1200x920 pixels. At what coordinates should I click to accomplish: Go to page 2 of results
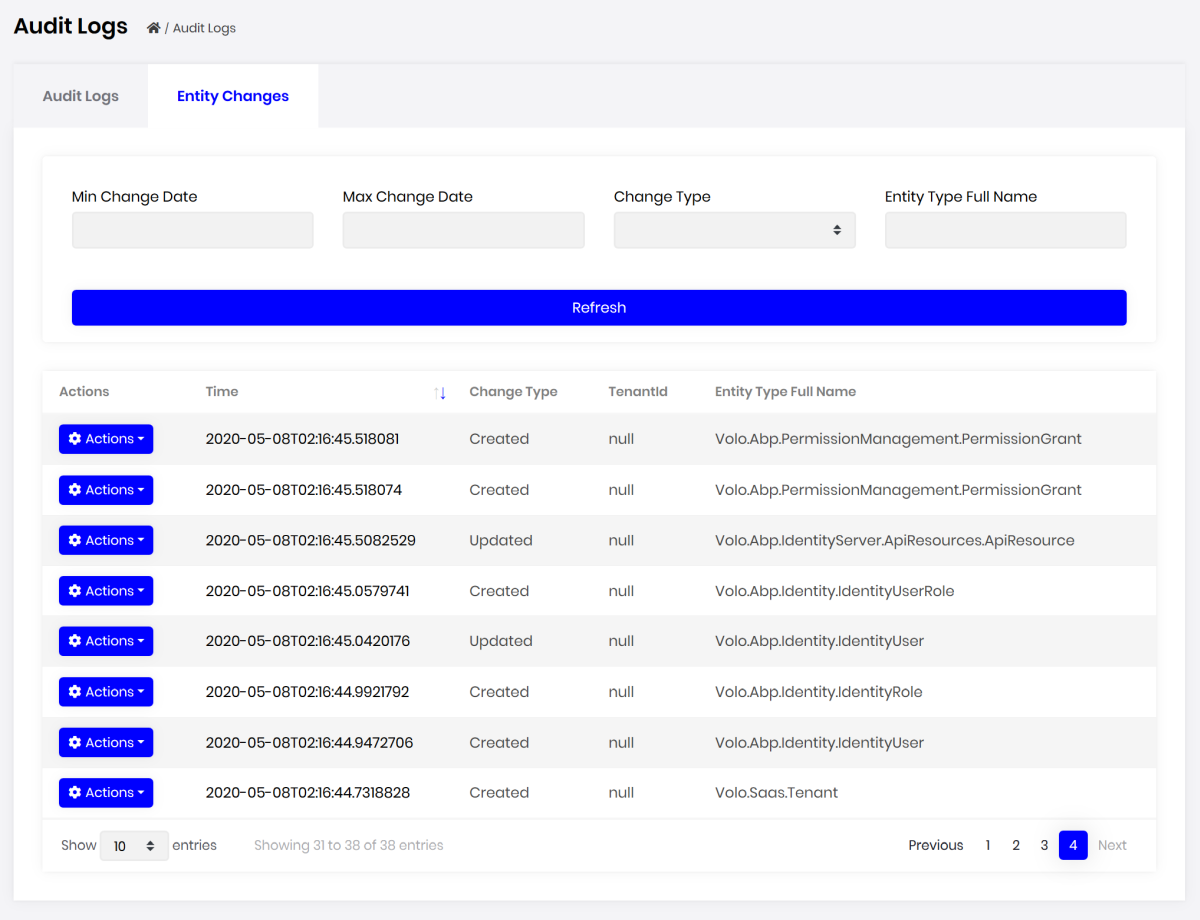(1016, 845)
